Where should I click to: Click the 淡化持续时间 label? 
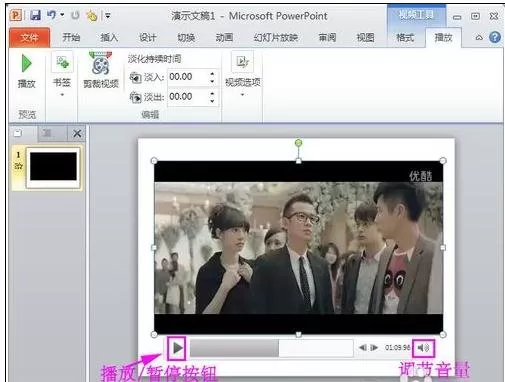155,59
